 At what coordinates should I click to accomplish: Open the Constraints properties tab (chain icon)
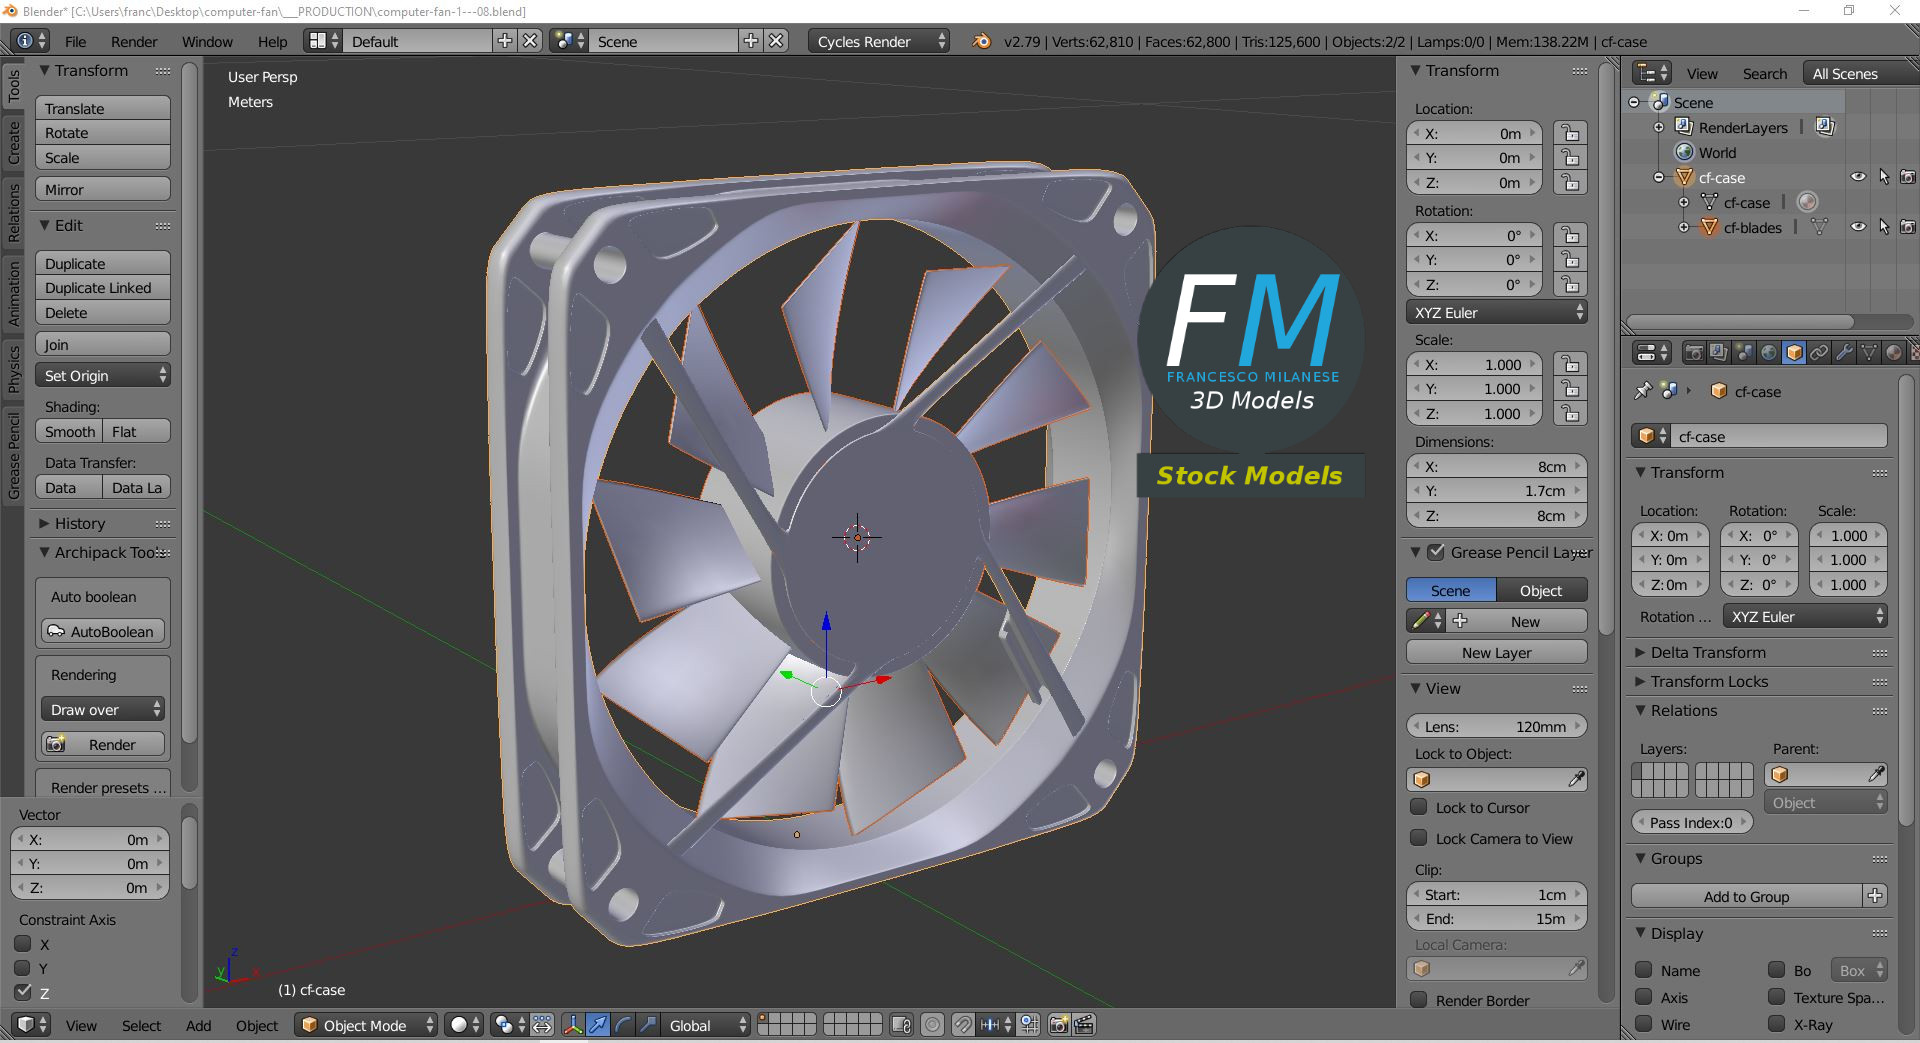(x=1819, y=352)
